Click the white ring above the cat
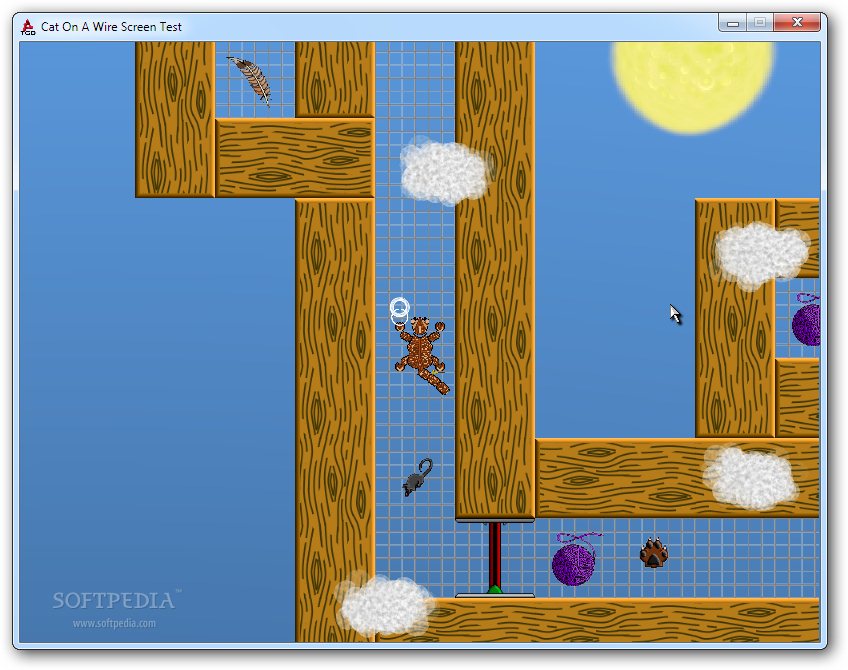 coord(400,311)
